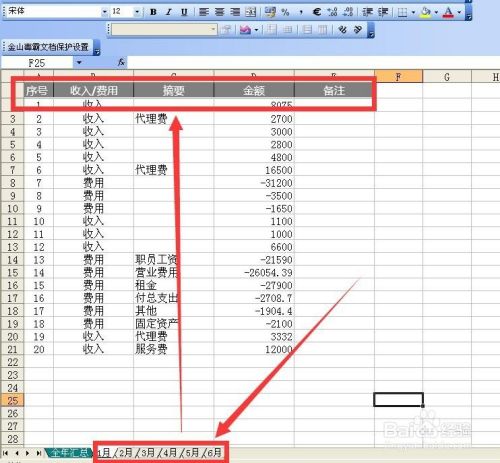Viewport: 500px width, 463px height.
Task: Open borders dropdown arrow
Action: [413, 13]
